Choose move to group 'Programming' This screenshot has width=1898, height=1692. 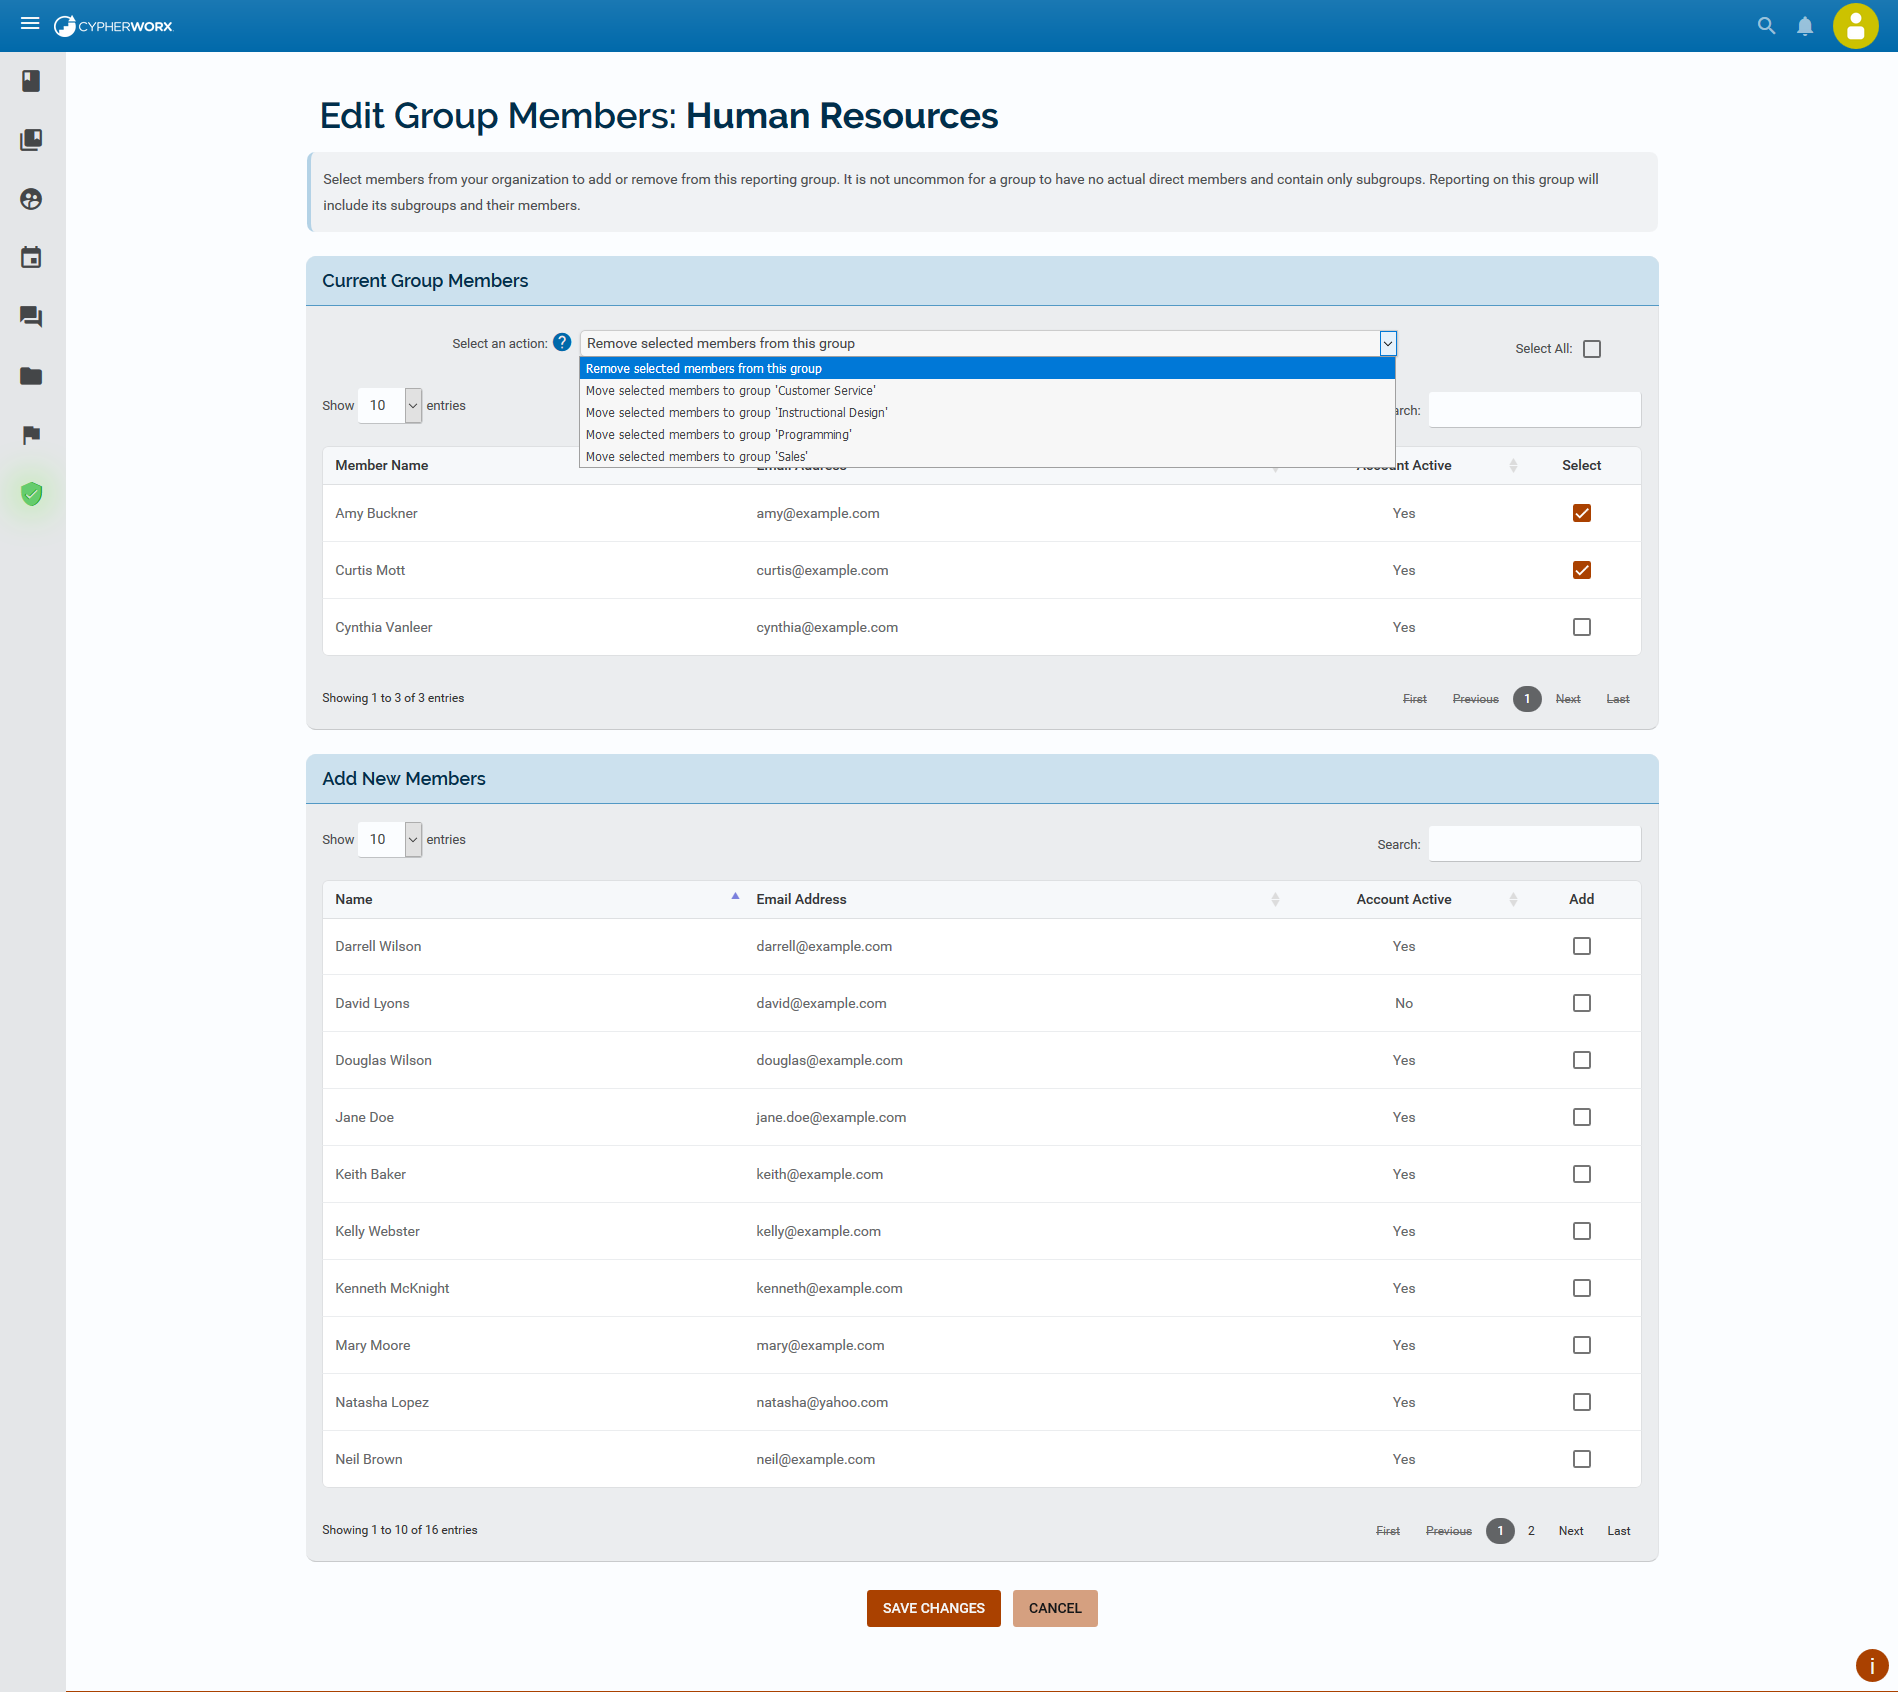pos(987,435)
